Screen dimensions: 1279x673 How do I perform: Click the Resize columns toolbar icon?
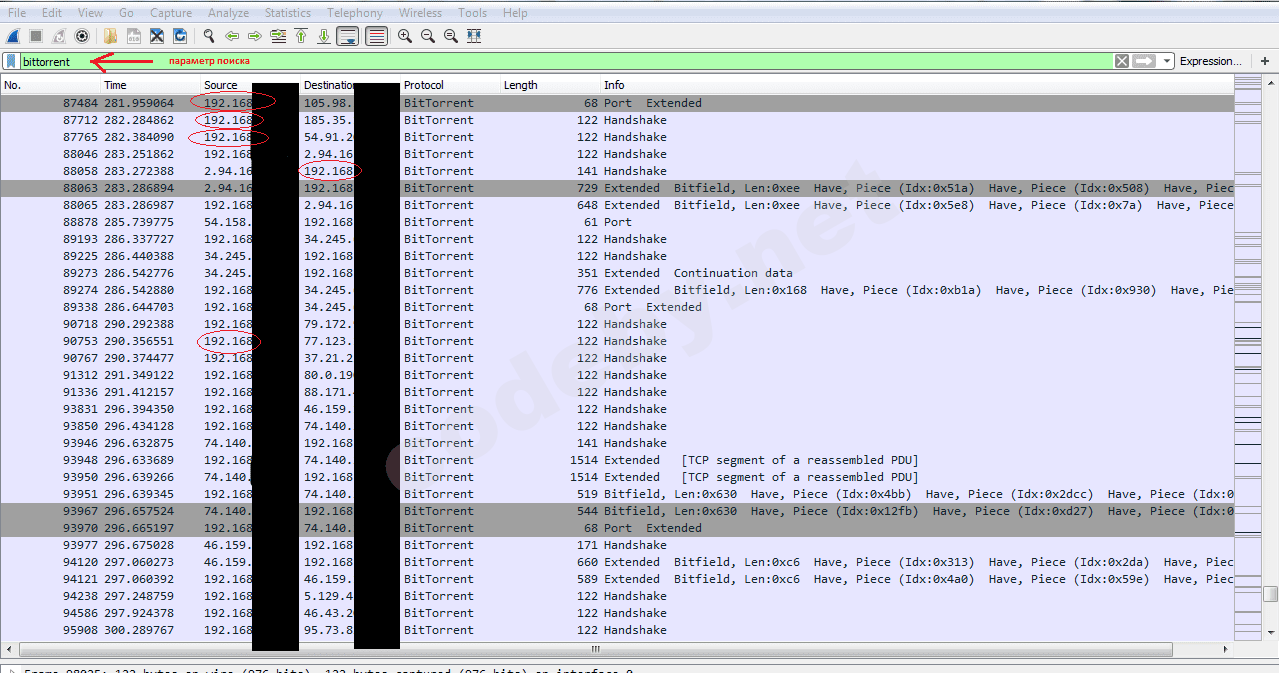[x=474, y=36]
